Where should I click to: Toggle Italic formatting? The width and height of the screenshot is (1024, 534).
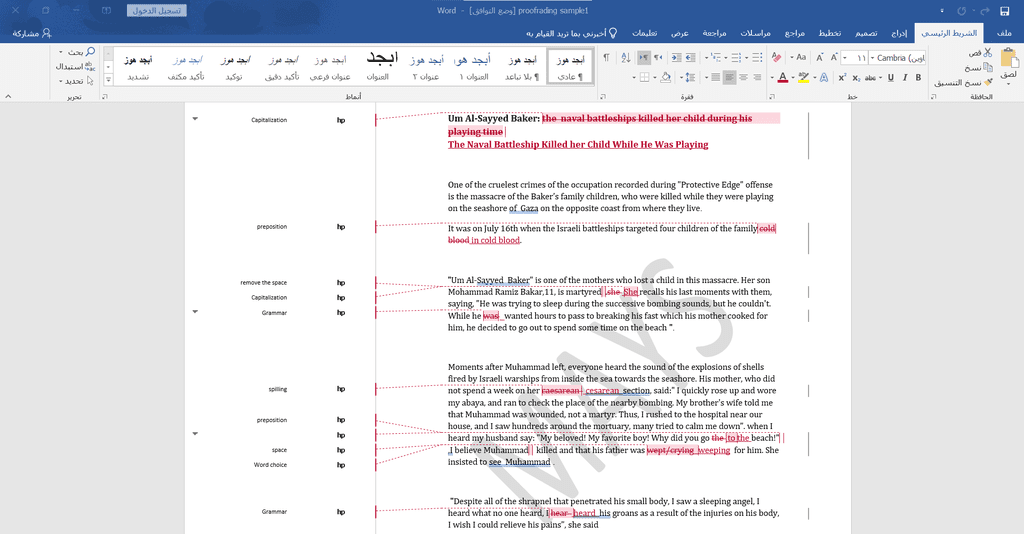point(904,78)
